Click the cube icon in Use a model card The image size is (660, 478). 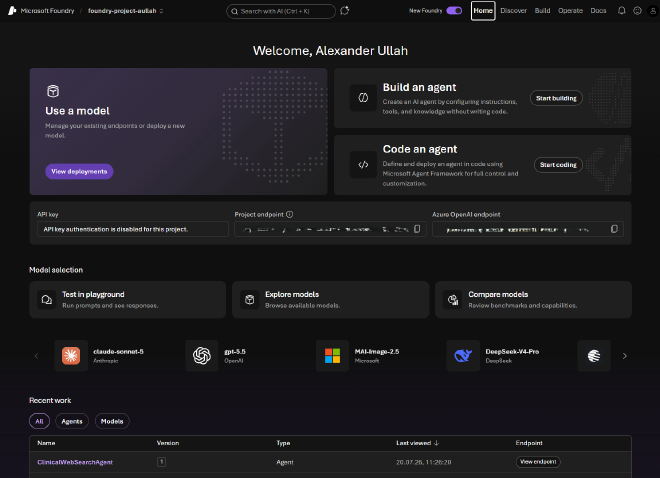click(53, 91)
